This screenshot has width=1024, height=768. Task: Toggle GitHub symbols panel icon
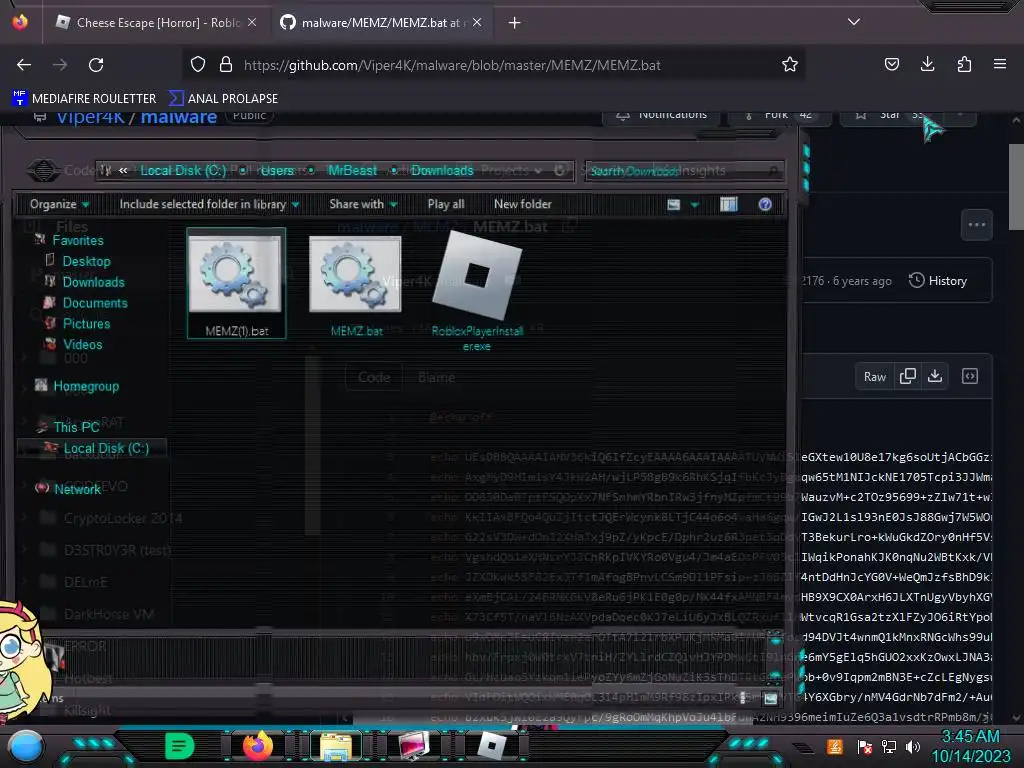pyautogui.click(x=970, y=376)
